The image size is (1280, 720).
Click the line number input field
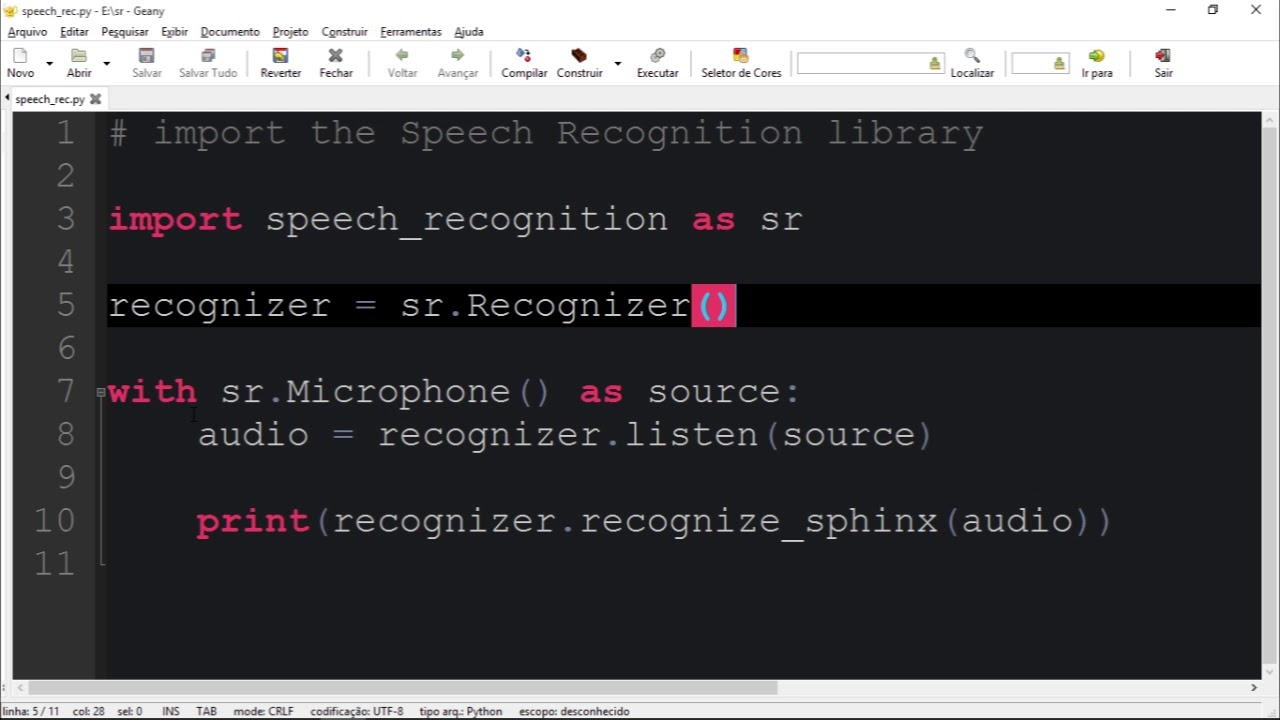1040,64
